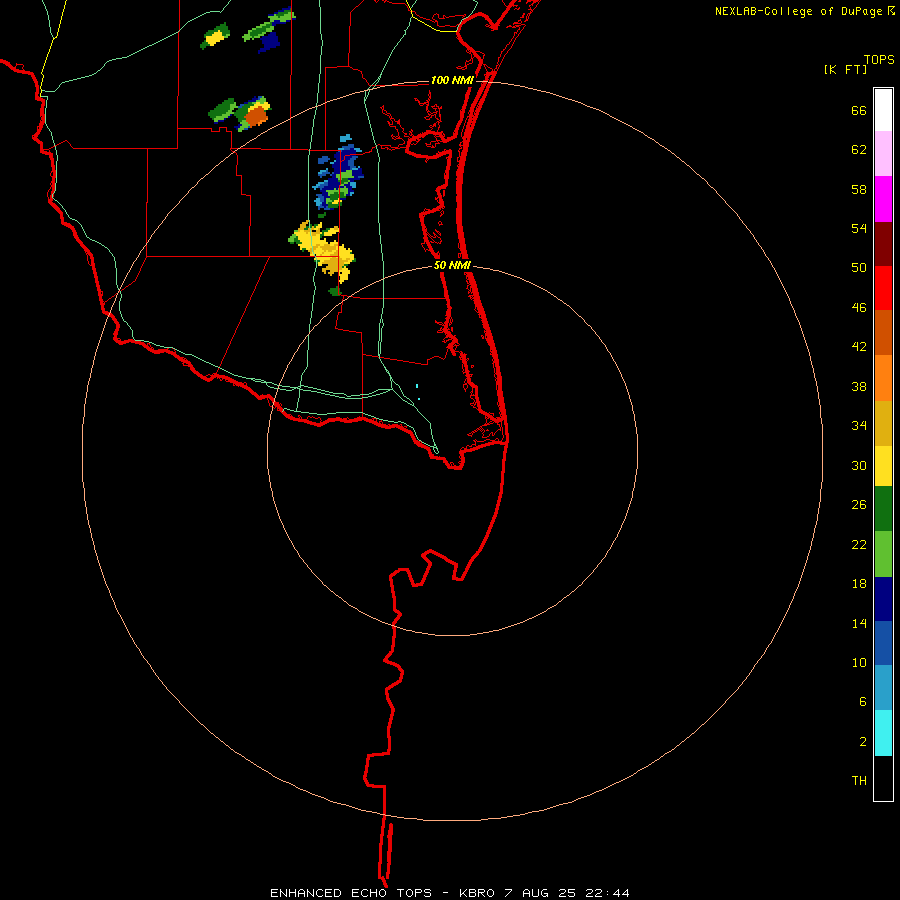Image resolution: width=900 pixels, height=900 pixels.
Task: Click the dark orange 42 kft legend swatch
Action: [883, 332]
